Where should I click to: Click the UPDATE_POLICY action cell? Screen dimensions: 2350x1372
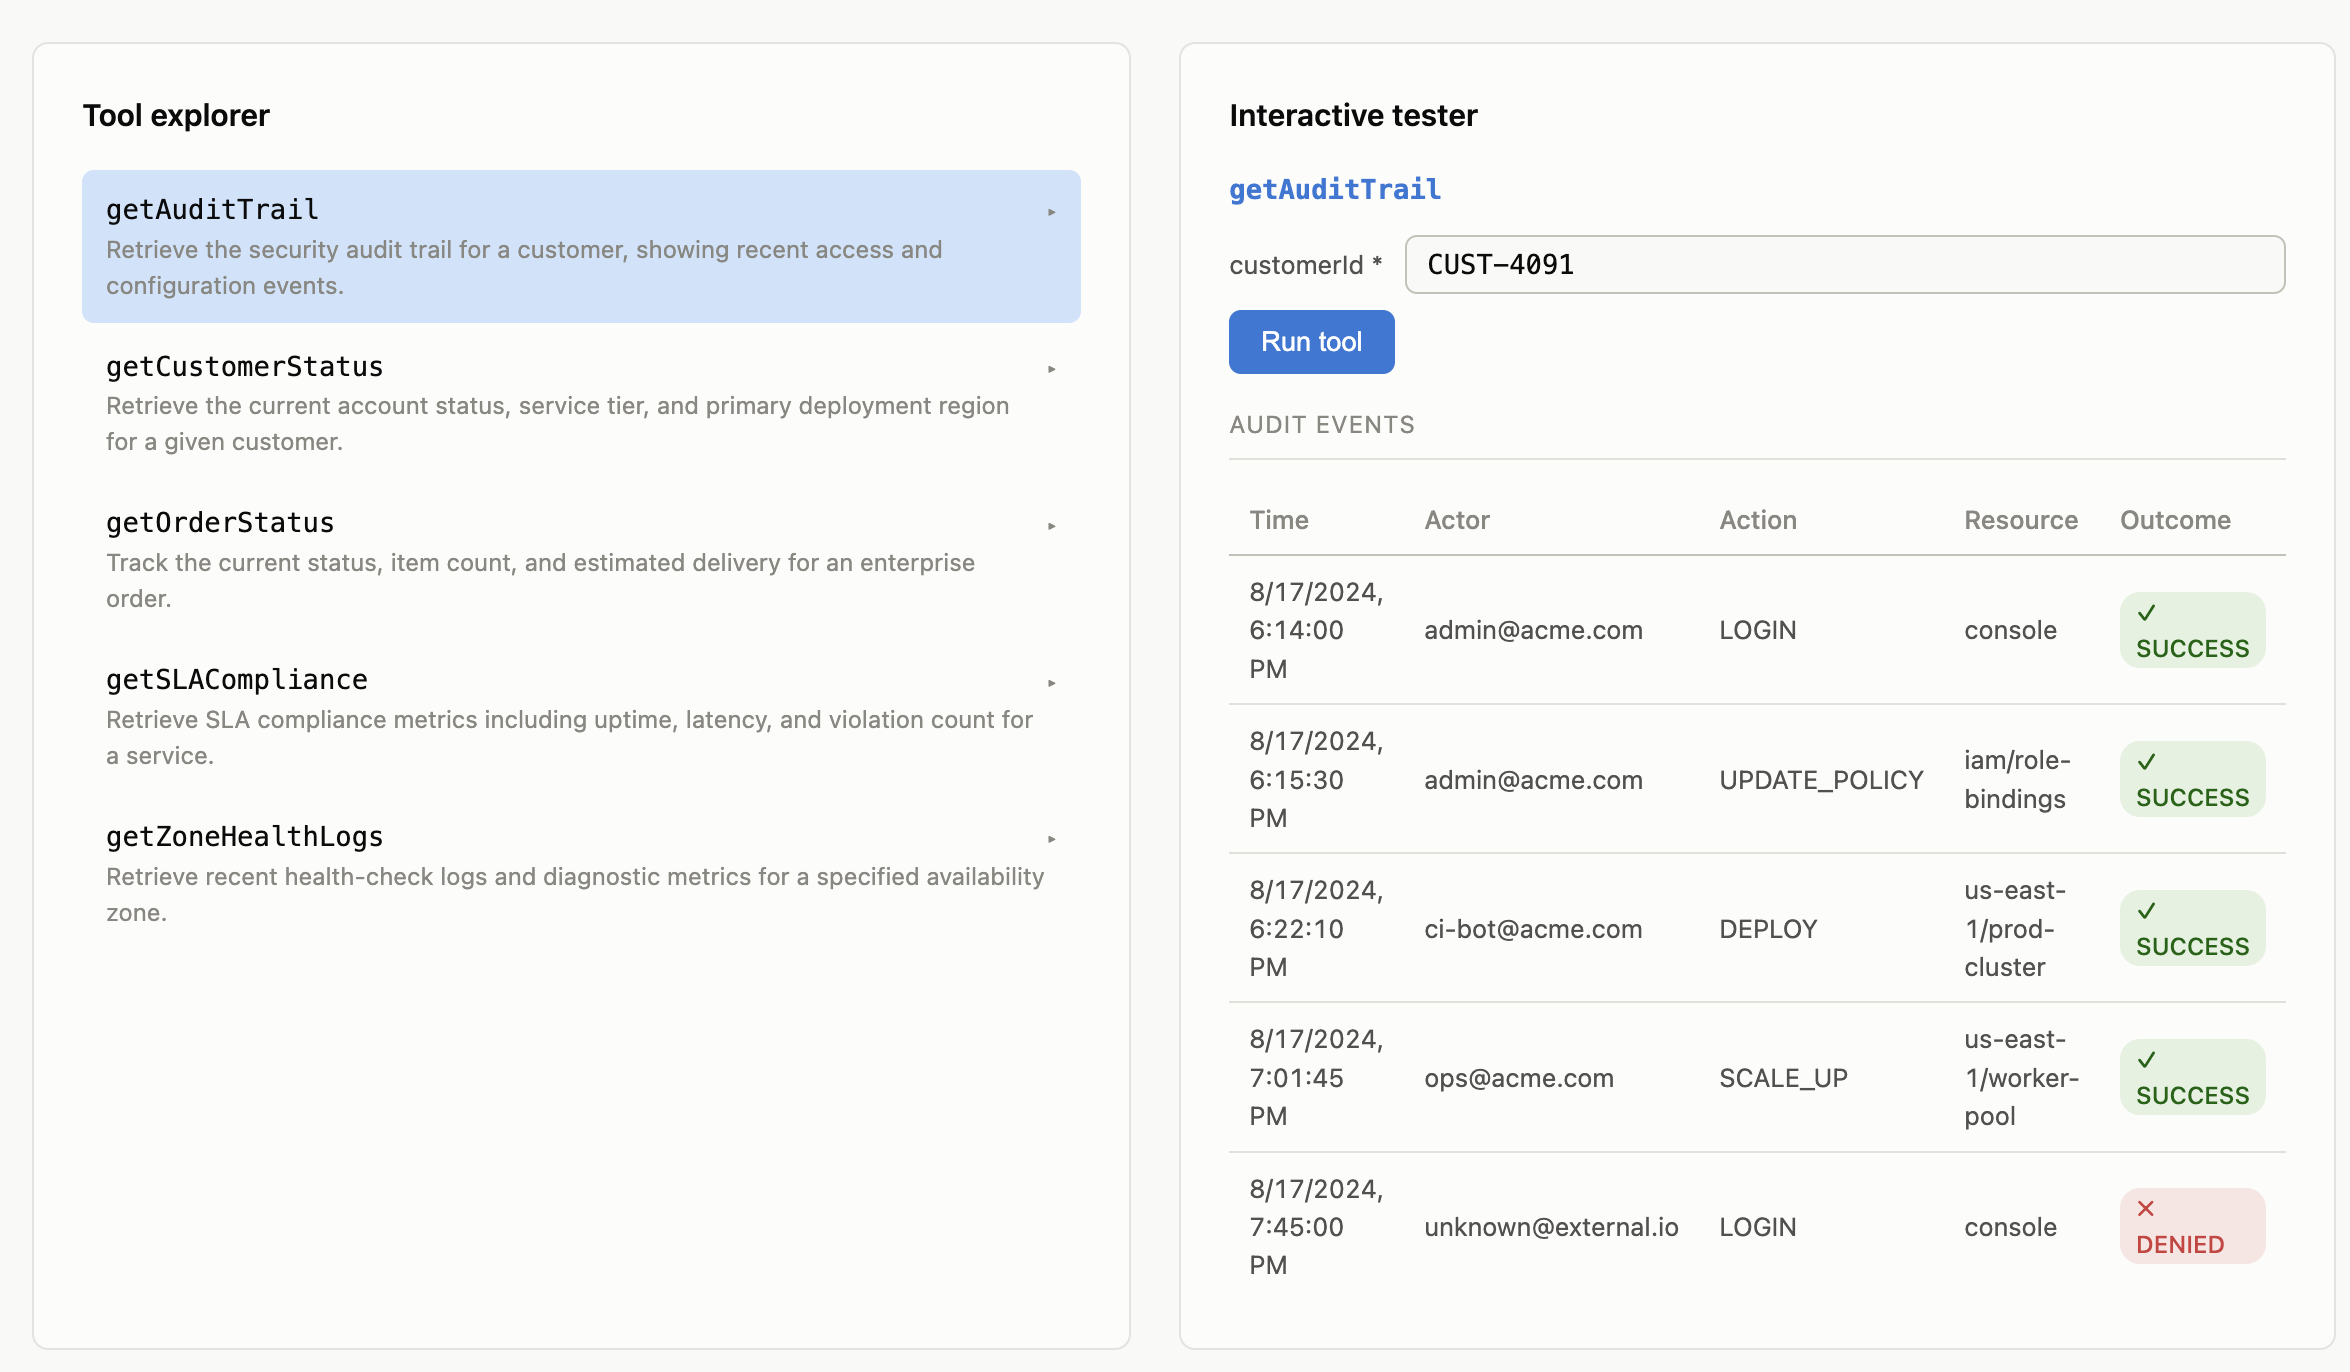tap(1821, 780)
